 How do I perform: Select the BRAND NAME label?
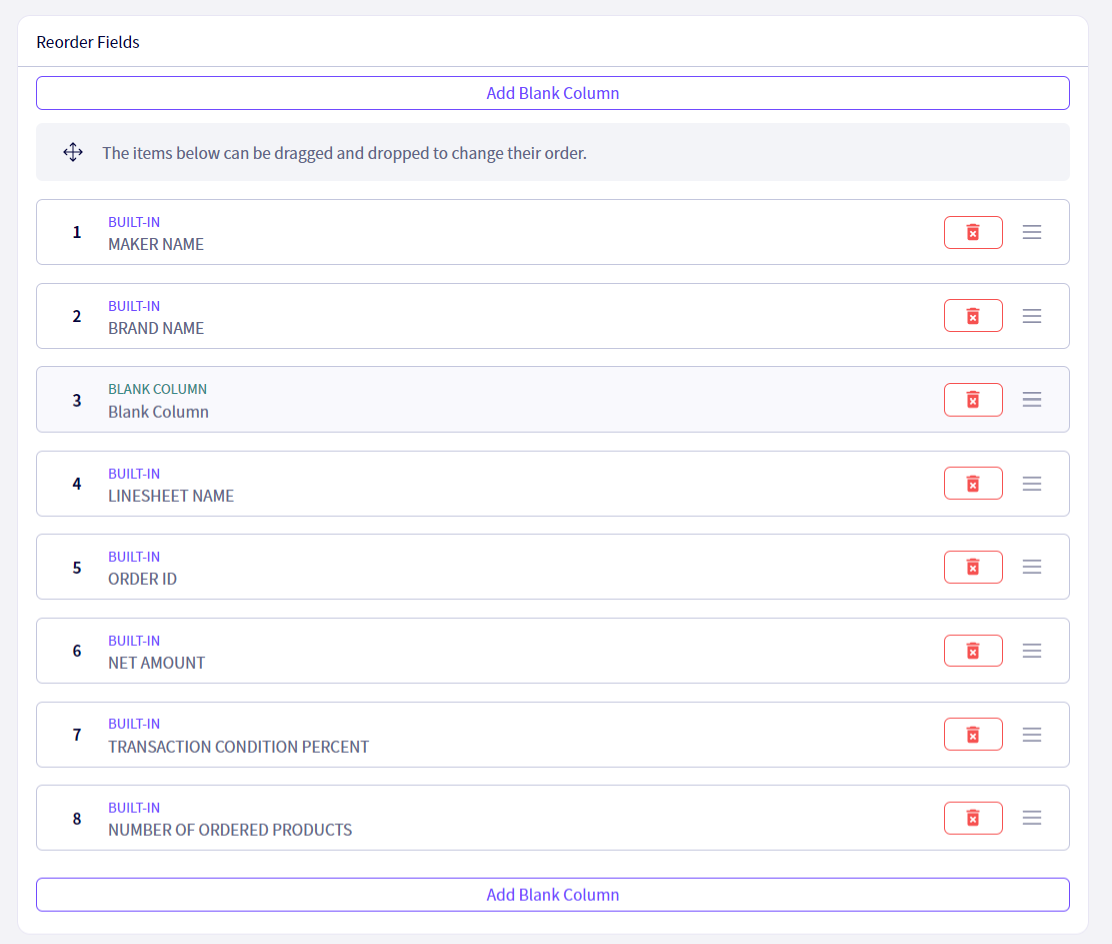click(156, 328)
